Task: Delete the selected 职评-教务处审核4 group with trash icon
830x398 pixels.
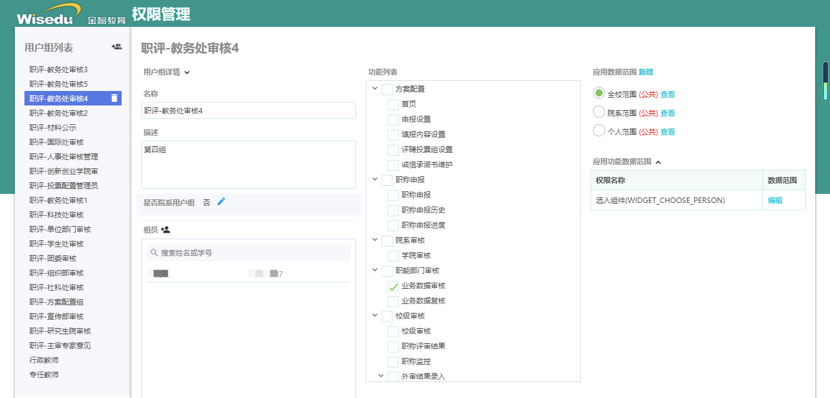Action: pos(114,98)
